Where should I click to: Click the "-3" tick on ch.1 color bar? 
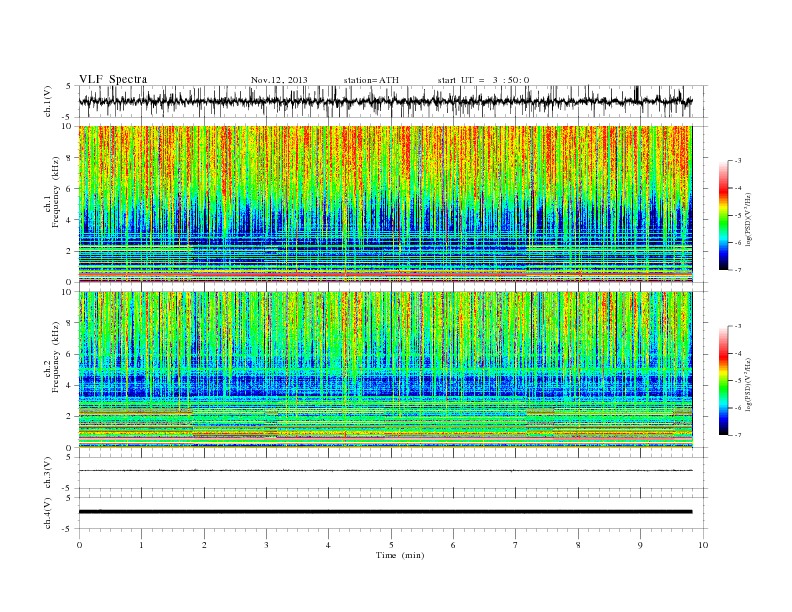click(x=738, y=161)
